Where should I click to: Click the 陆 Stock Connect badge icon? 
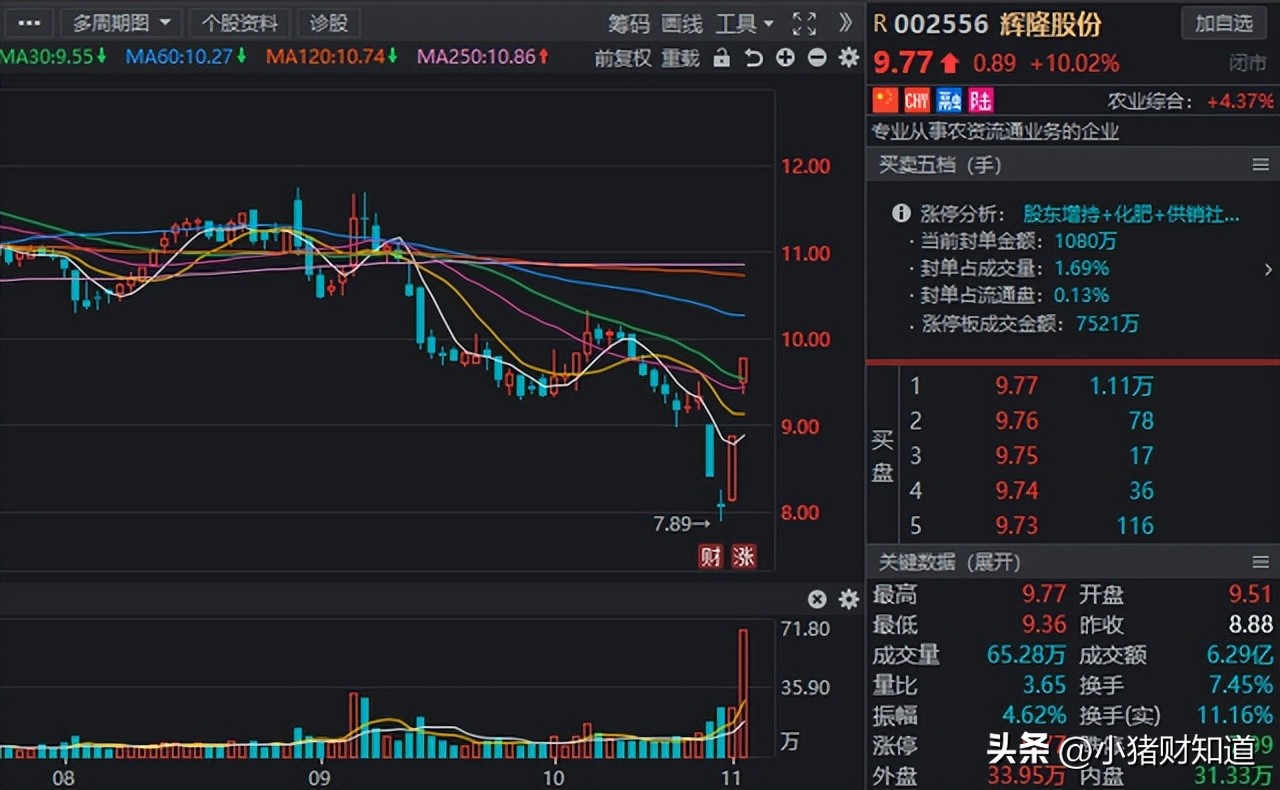pos(979,100)
